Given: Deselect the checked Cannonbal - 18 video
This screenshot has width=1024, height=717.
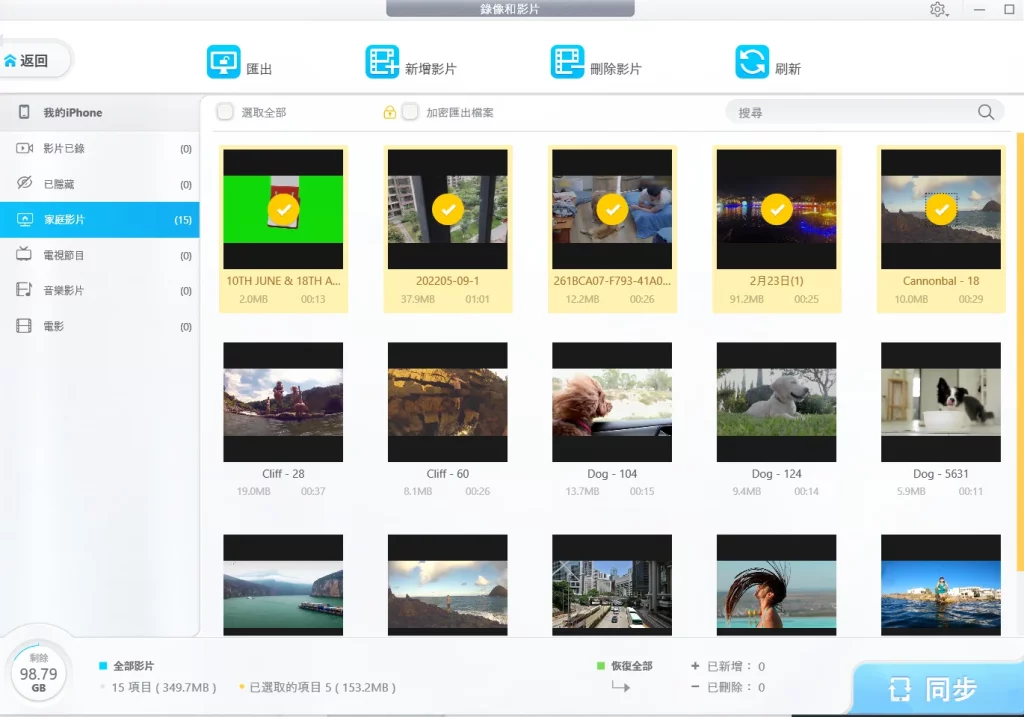Looking at the screenshot, I should (x=940, y=210).
